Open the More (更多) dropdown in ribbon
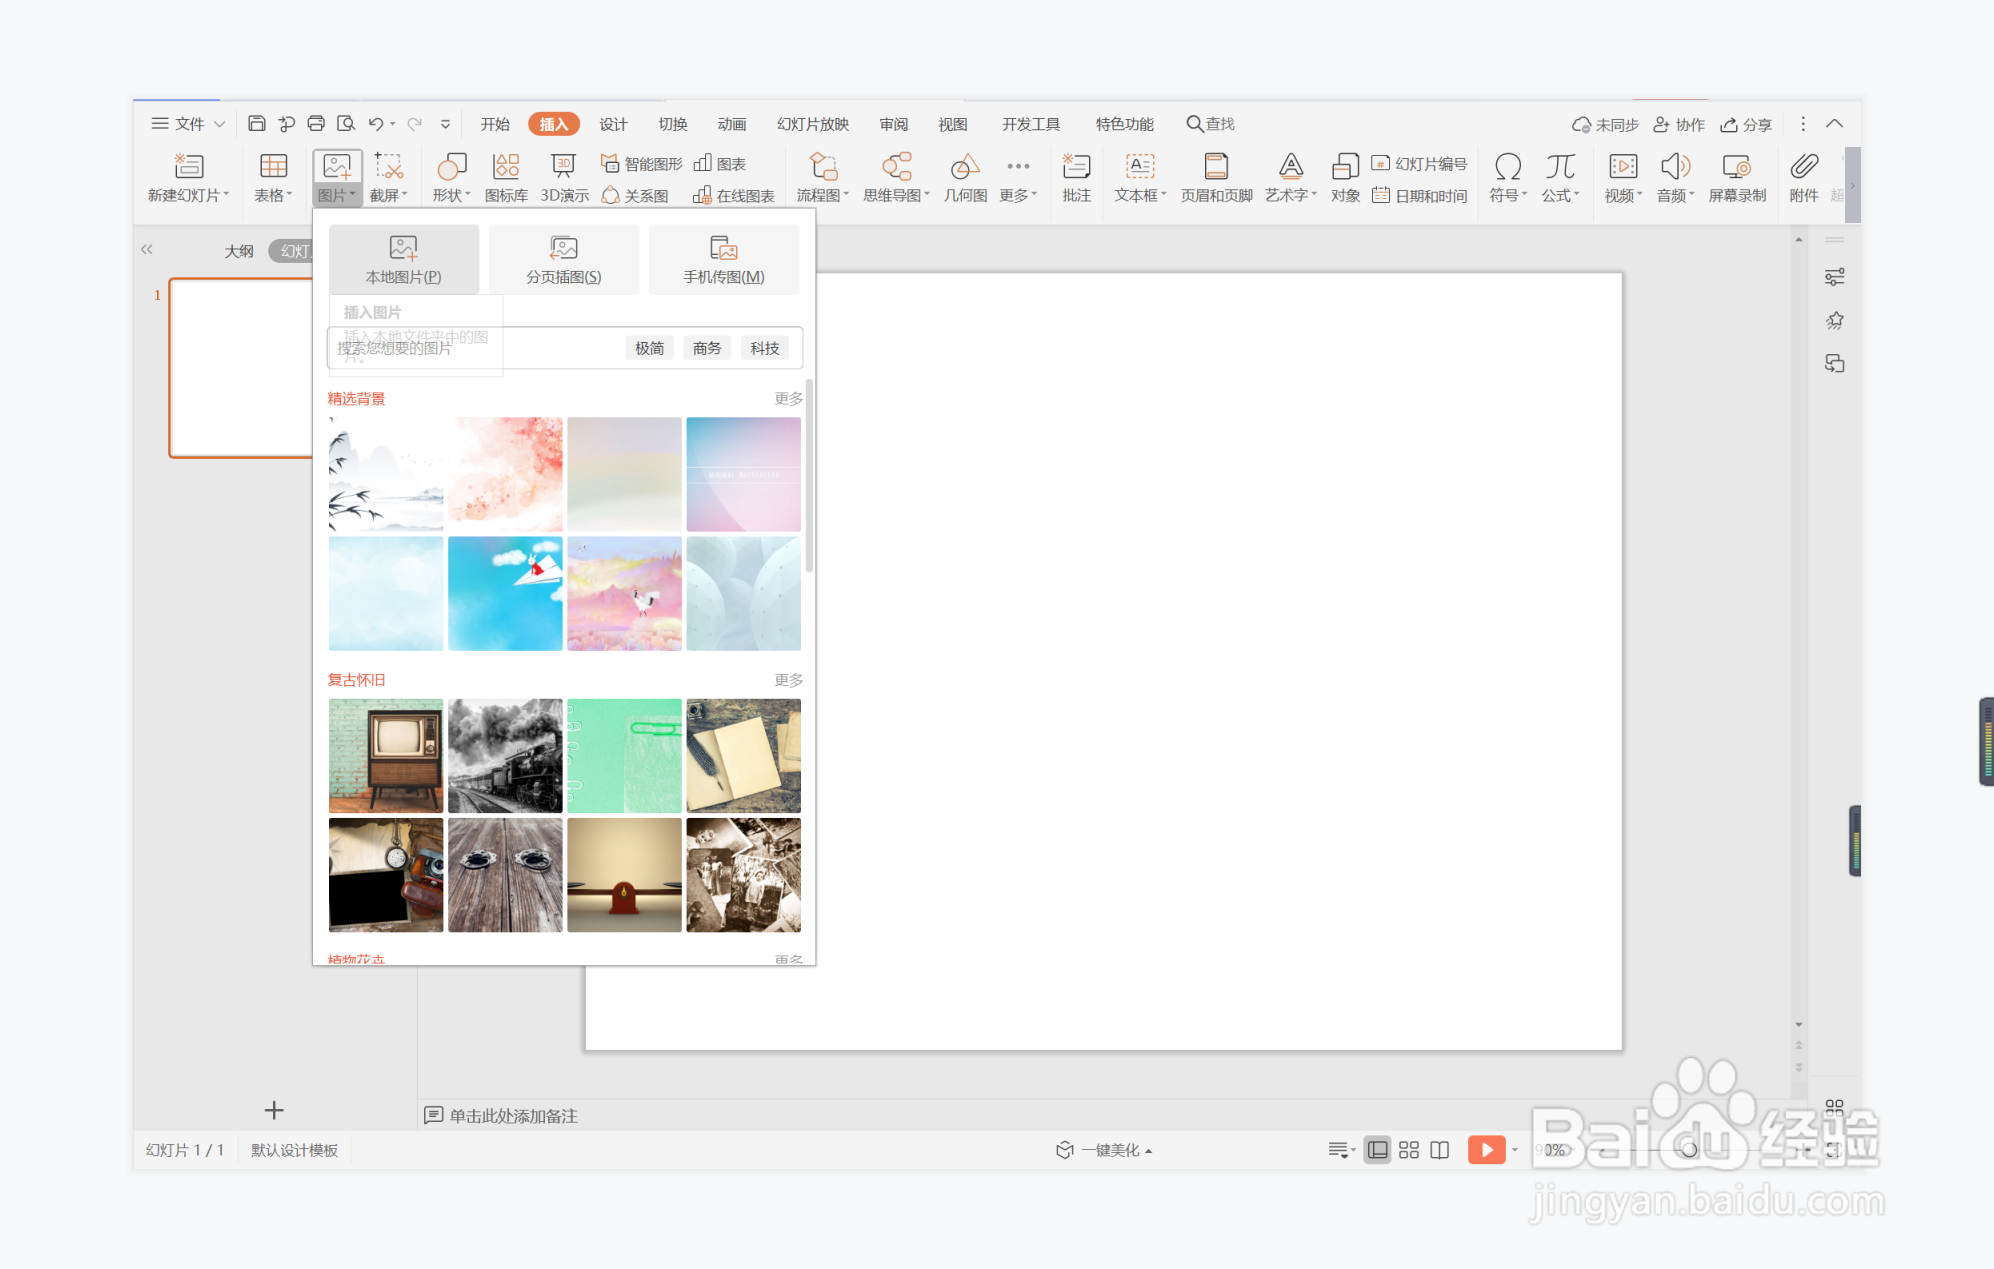The image size is (1994, 1269). pyautogui.click(x=1018, y=177)
